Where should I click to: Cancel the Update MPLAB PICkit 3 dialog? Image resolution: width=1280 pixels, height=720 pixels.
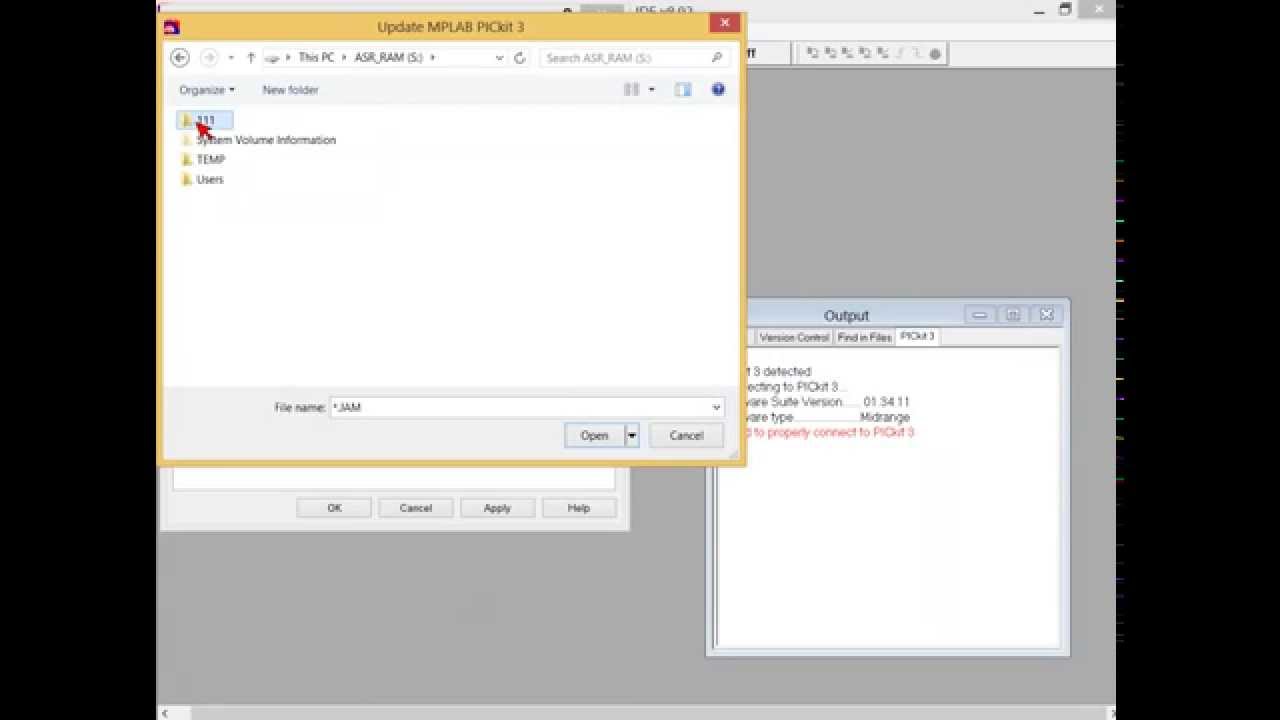pyautogui.click(x=686, y=435)
